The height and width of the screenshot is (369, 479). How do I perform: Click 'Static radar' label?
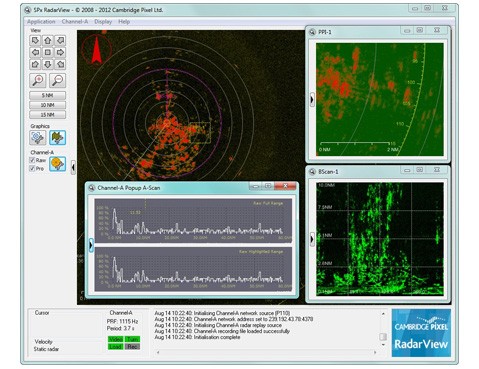(46, 349)
